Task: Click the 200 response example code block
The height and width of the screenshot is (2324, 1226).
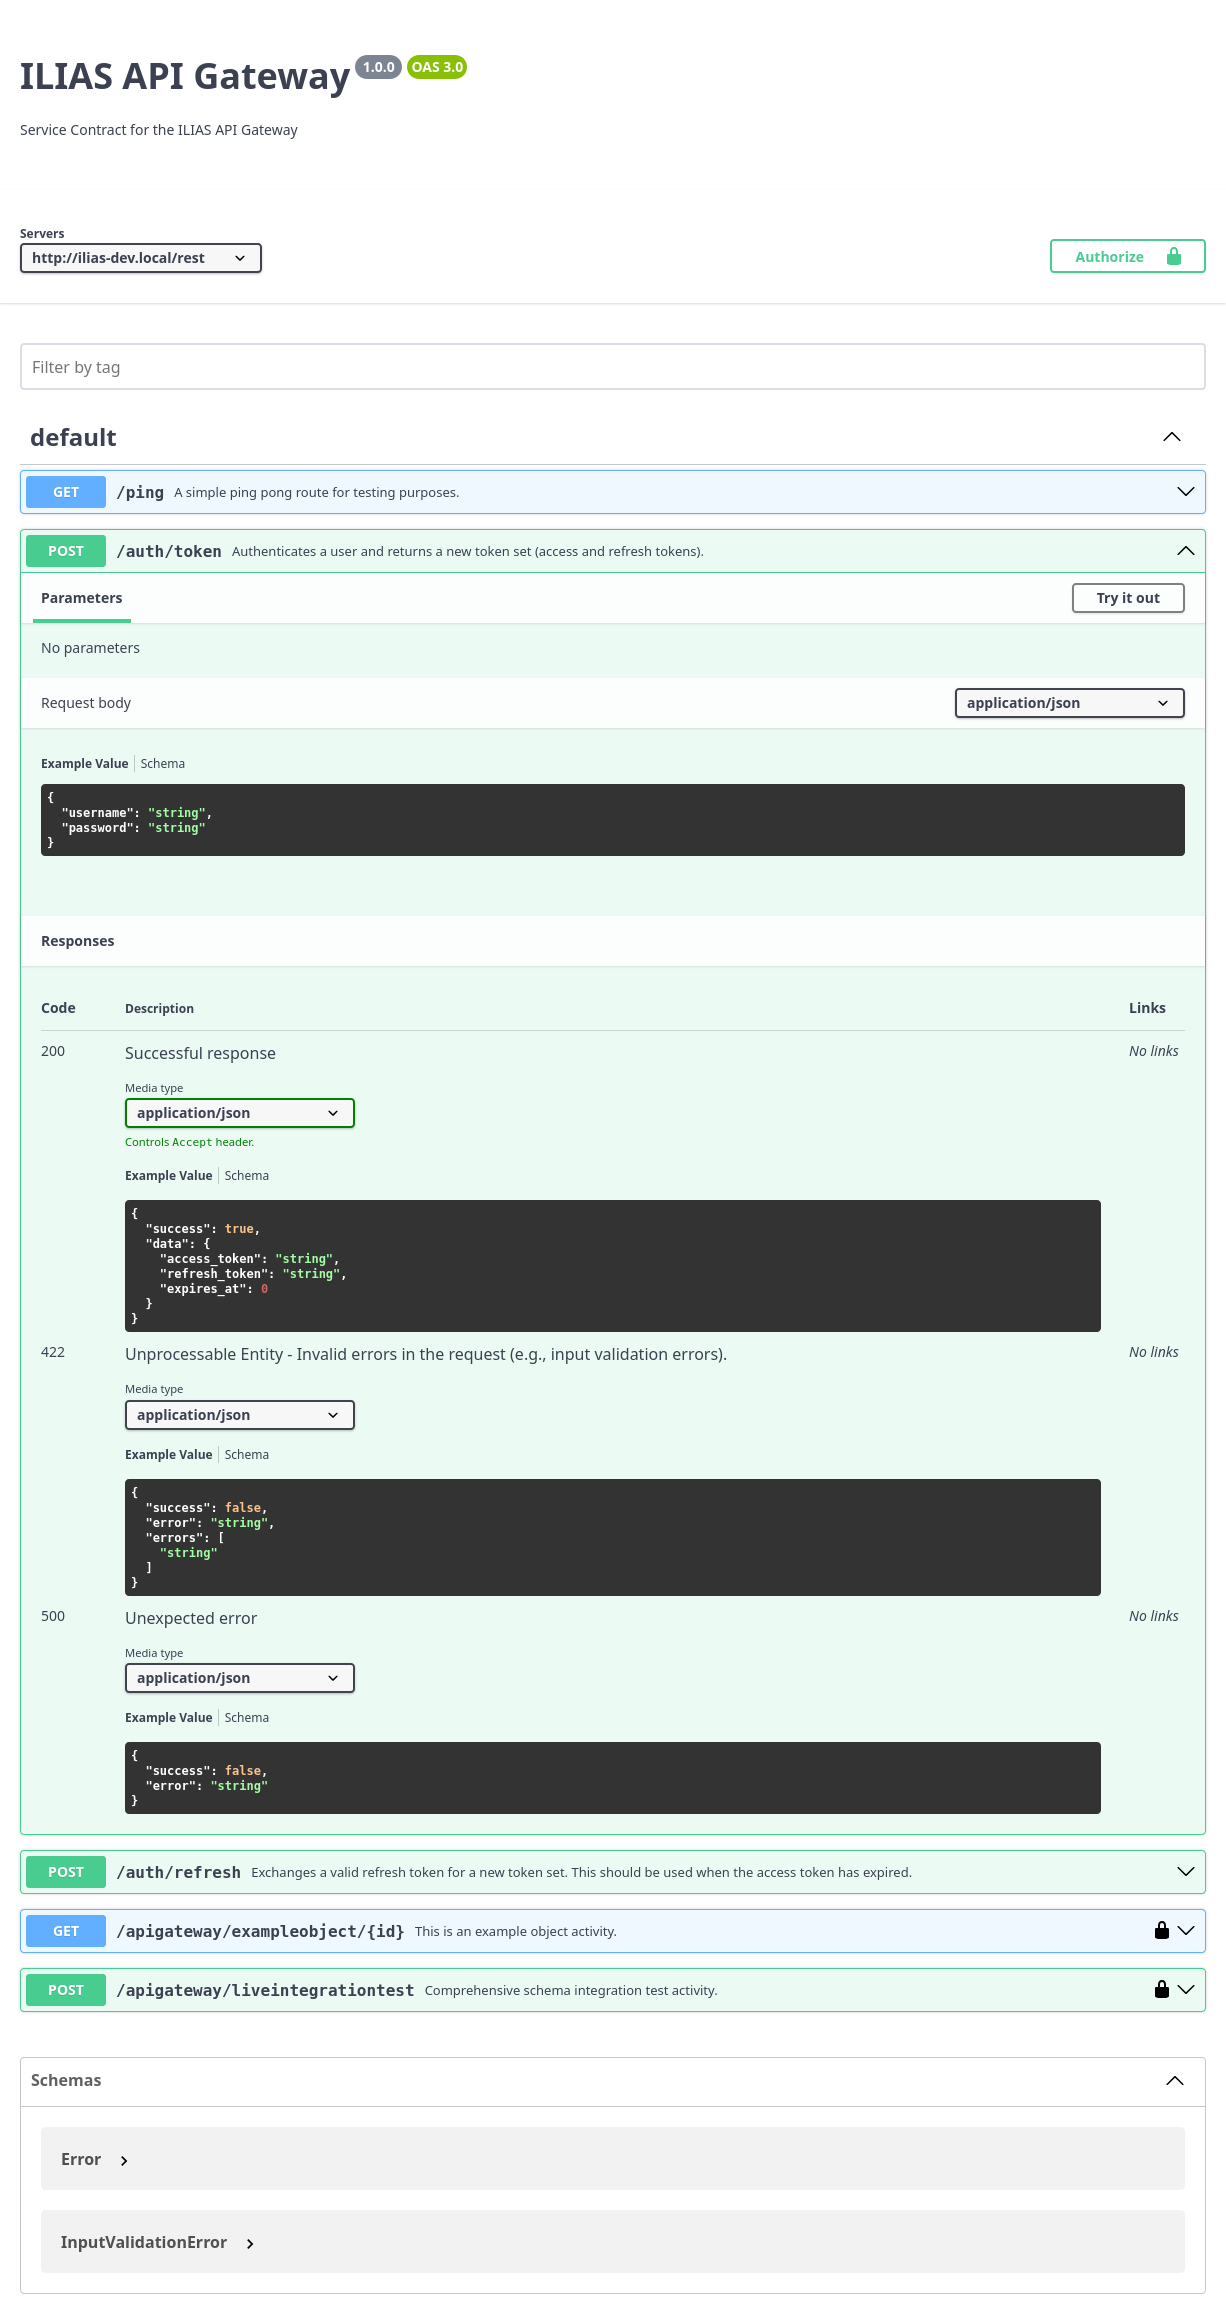Action: coord(613,1266)
